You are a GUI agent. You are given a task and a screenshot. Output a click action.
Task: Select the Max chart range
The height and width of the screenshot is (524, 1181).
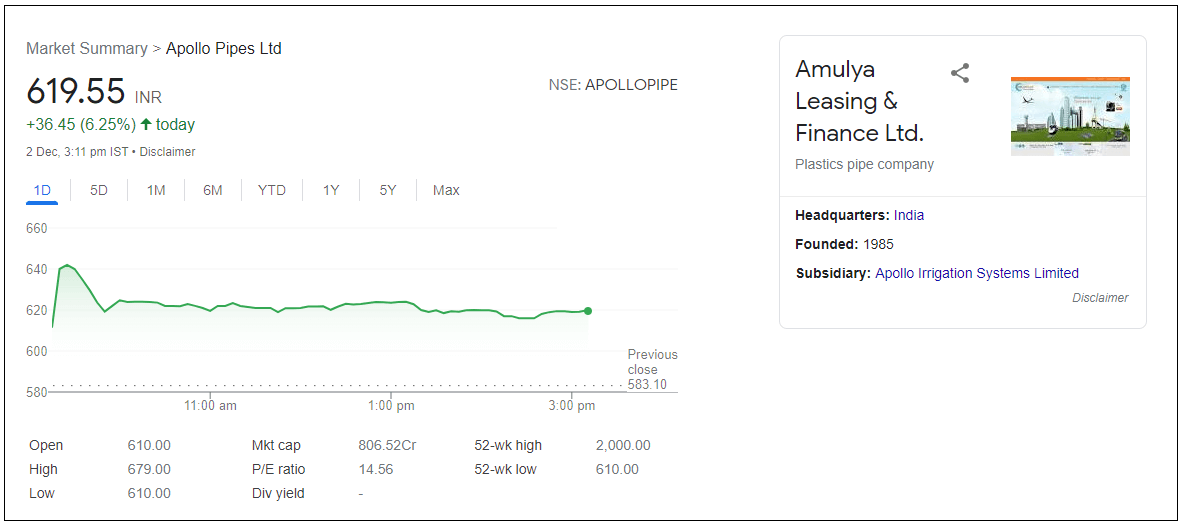coord(446,190)
